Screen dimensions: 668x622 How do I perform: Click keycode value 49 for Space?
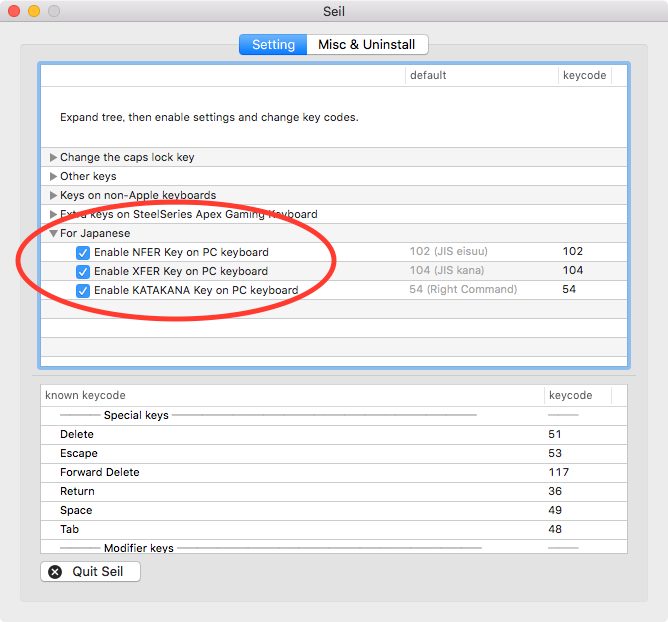coord(555,510)
